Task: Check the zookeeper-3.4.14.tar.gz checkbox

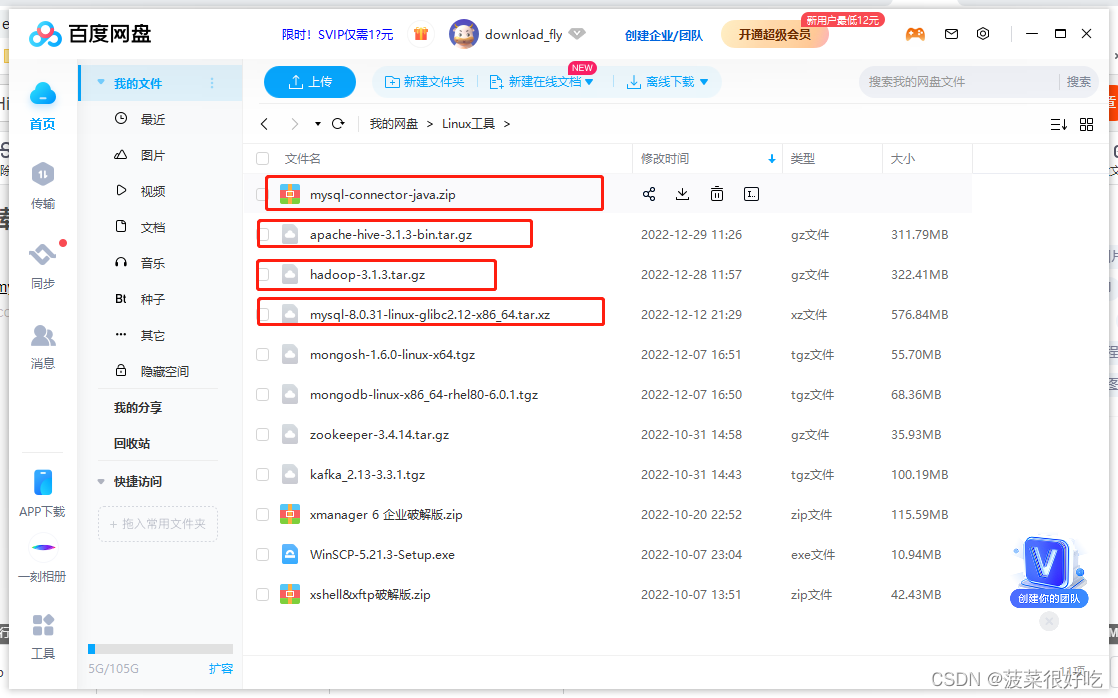Action: click(x=262, y=434)
